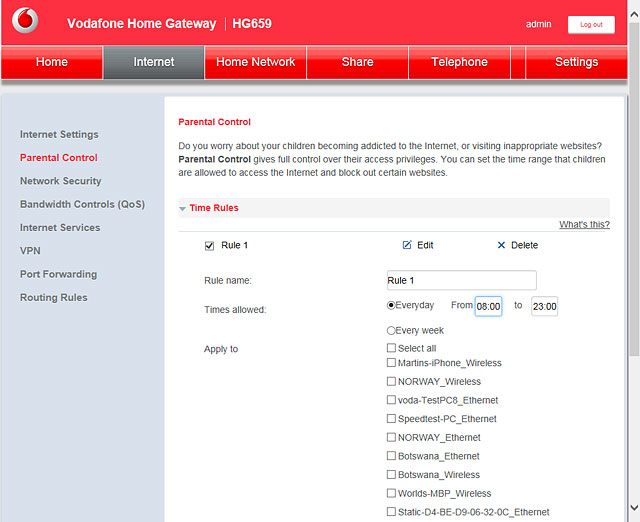Open the Settings tab
Screen dimensions: 640x522
[576, 62]
